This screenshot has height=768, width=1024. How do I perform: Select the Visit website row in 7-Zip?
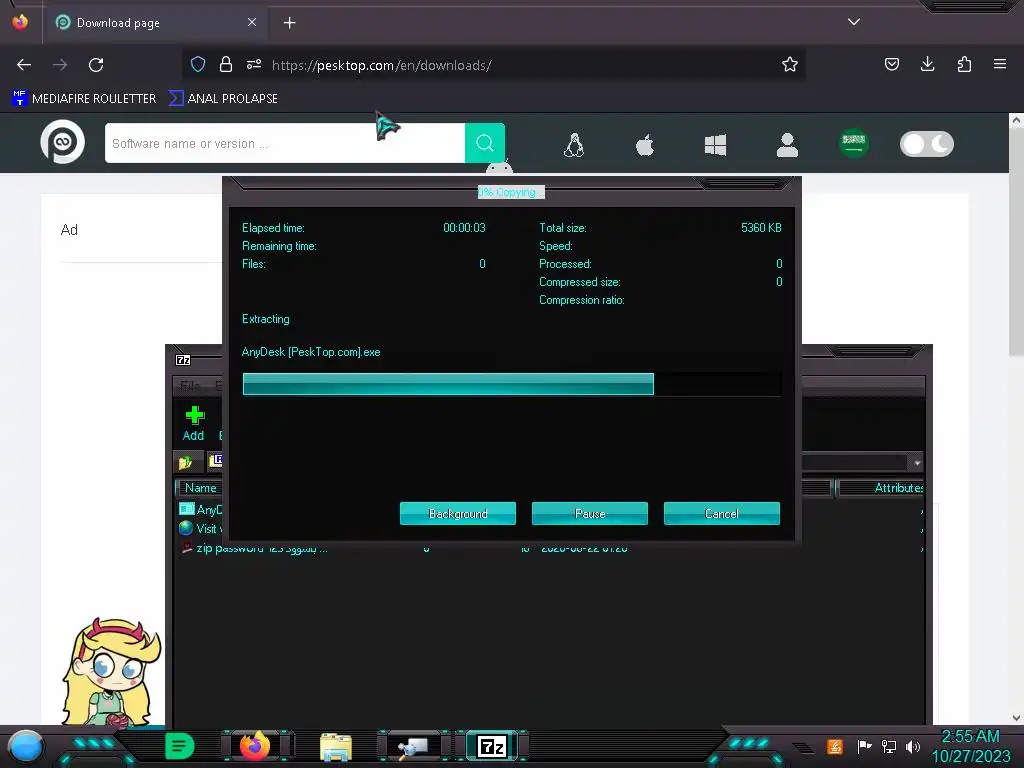click(200, 528)
